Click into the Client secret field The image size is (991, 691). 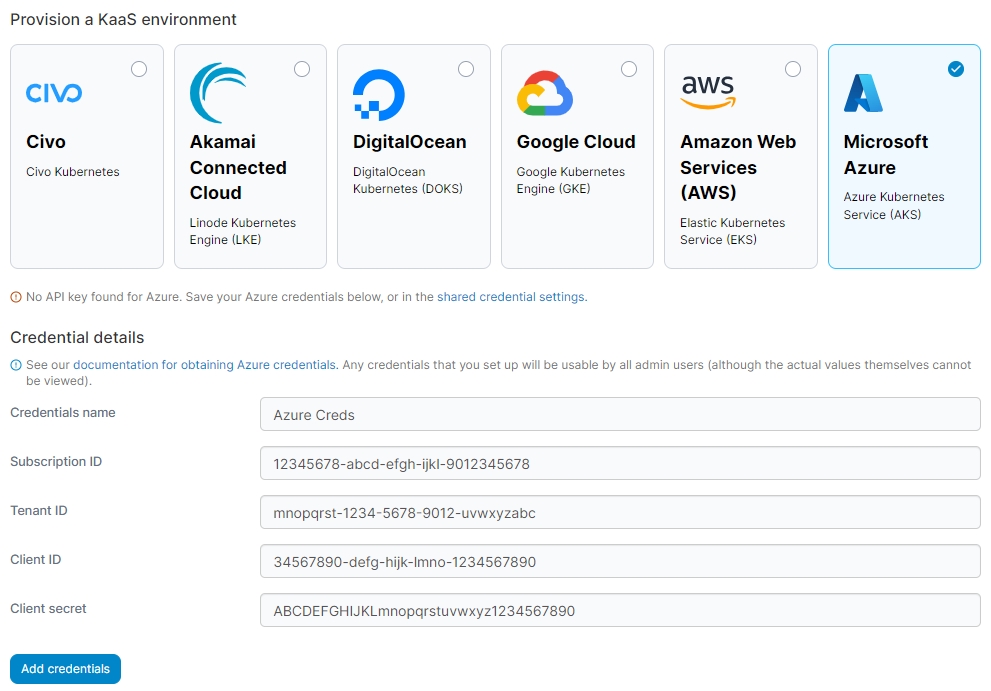tap(619, 610)
